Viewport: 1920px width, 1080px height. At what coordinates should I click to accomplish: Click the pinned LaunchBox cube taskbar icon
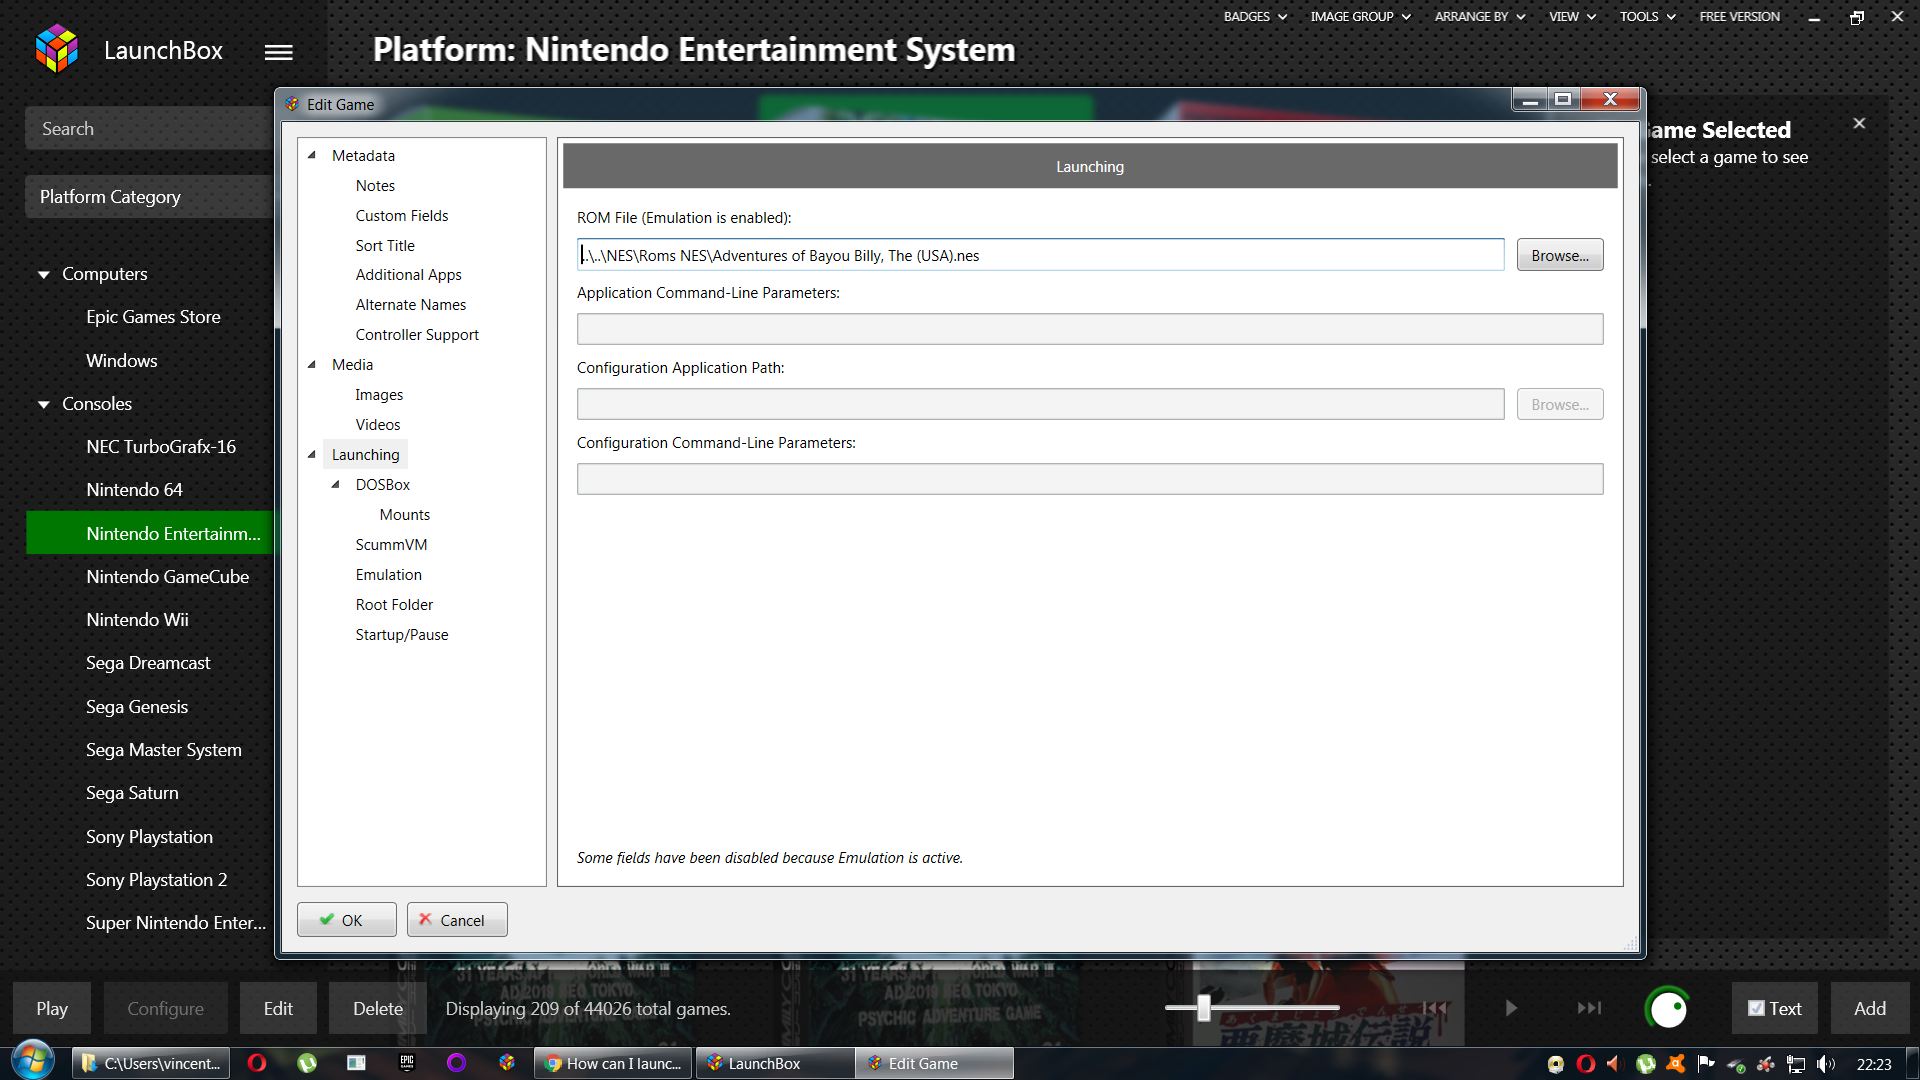click(506, 1063)
